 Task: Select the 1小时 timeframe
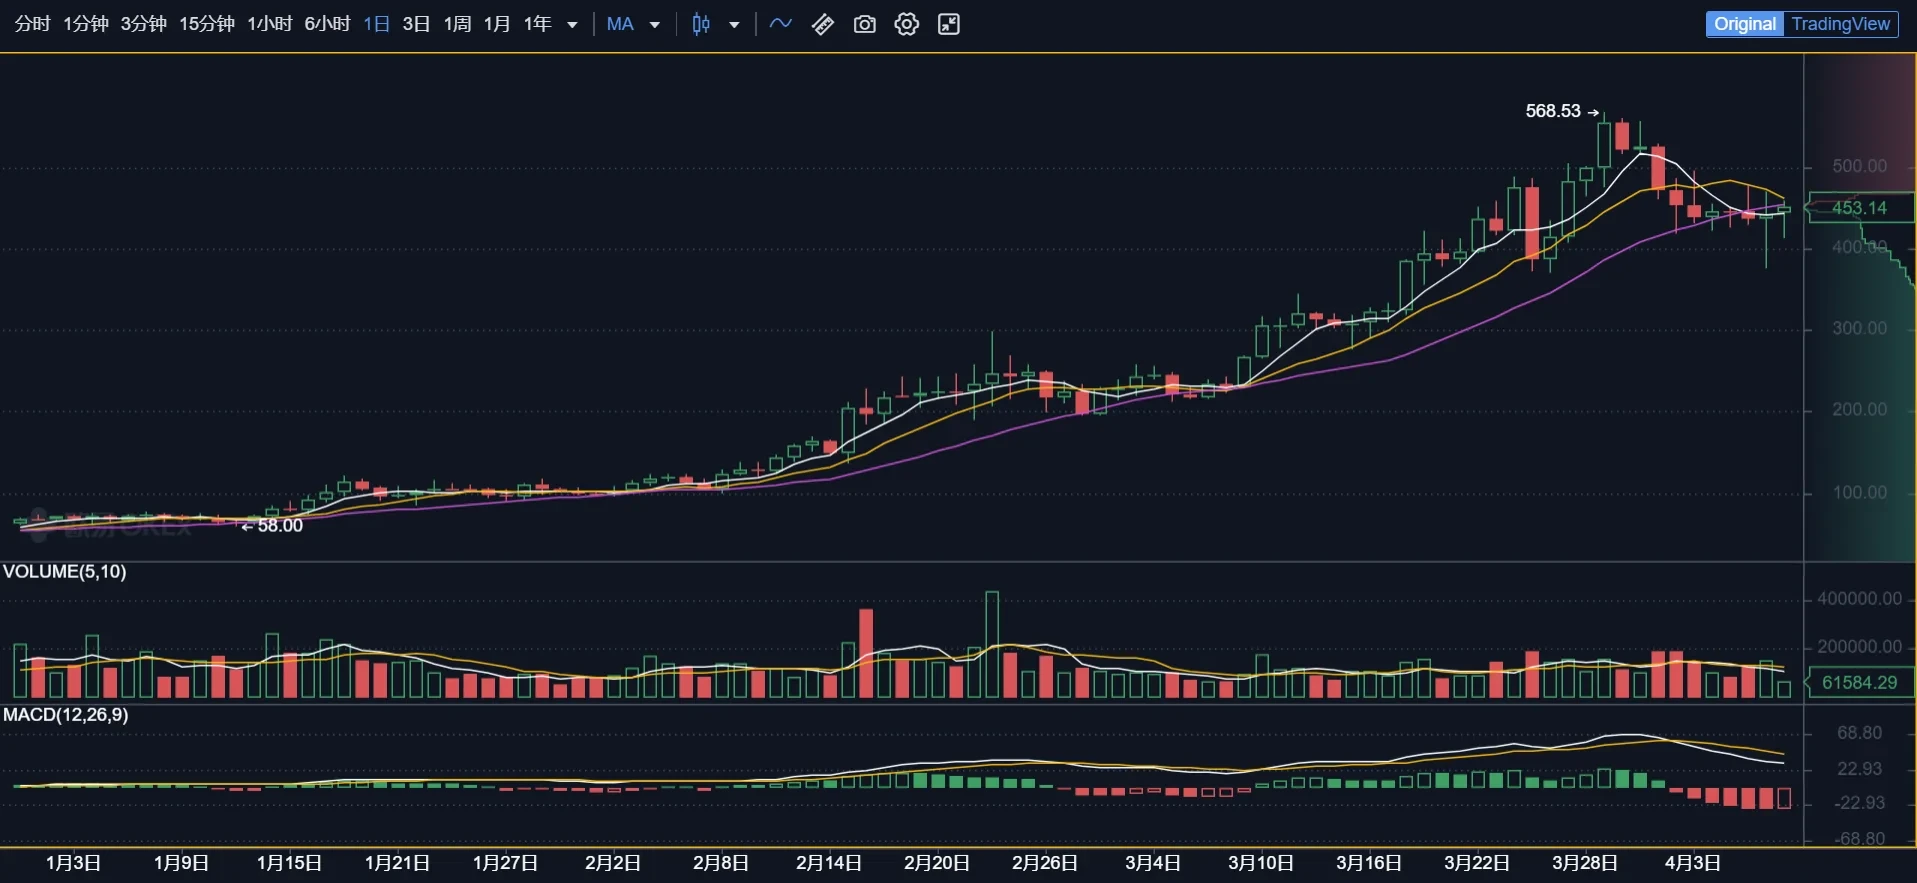click(269, 24)
